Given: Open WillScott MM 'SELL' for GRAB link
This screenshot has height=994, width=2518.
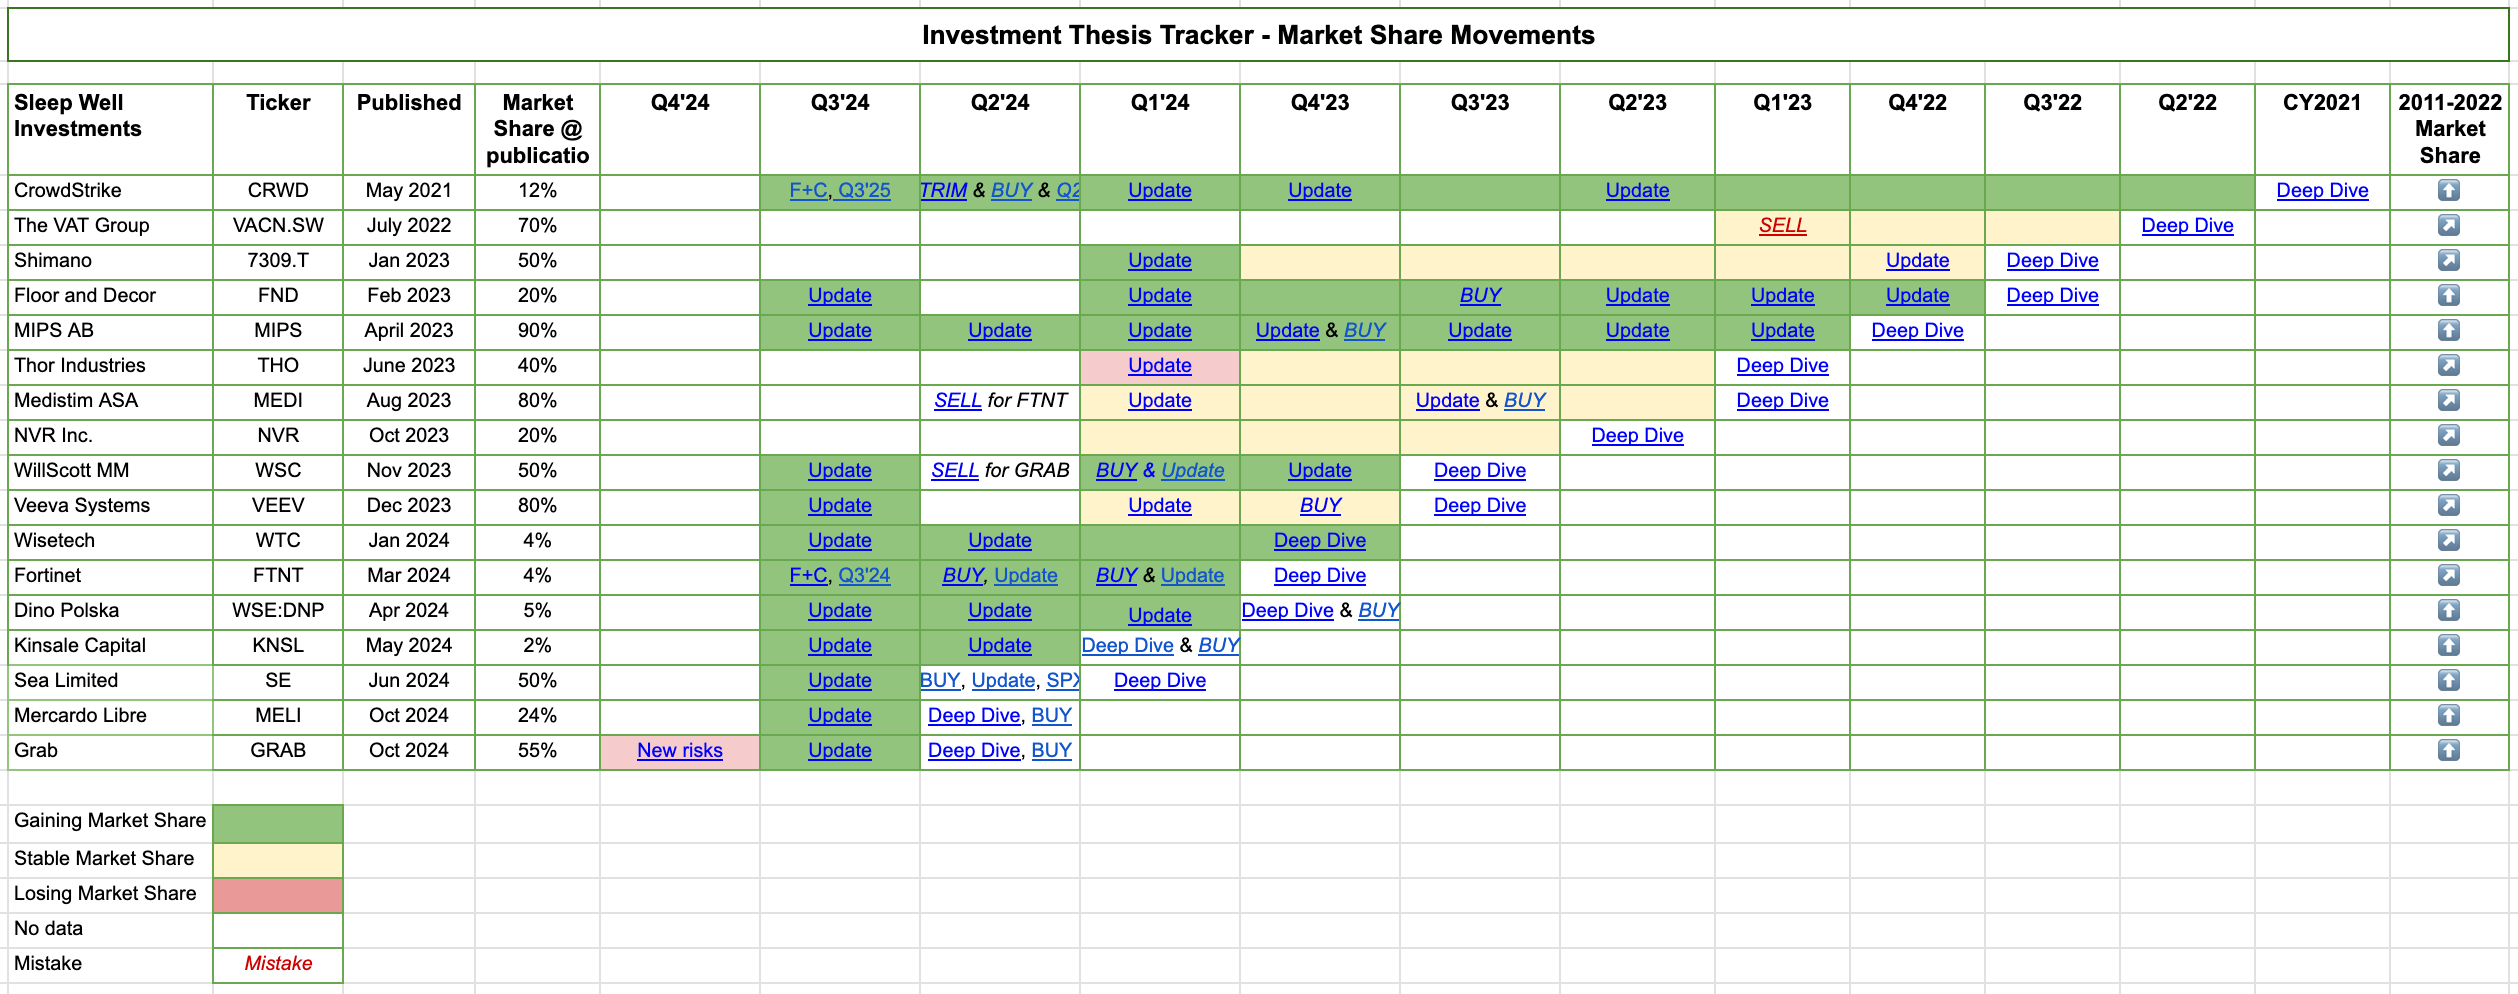Looking at the screenshot, I should point(955,470).
